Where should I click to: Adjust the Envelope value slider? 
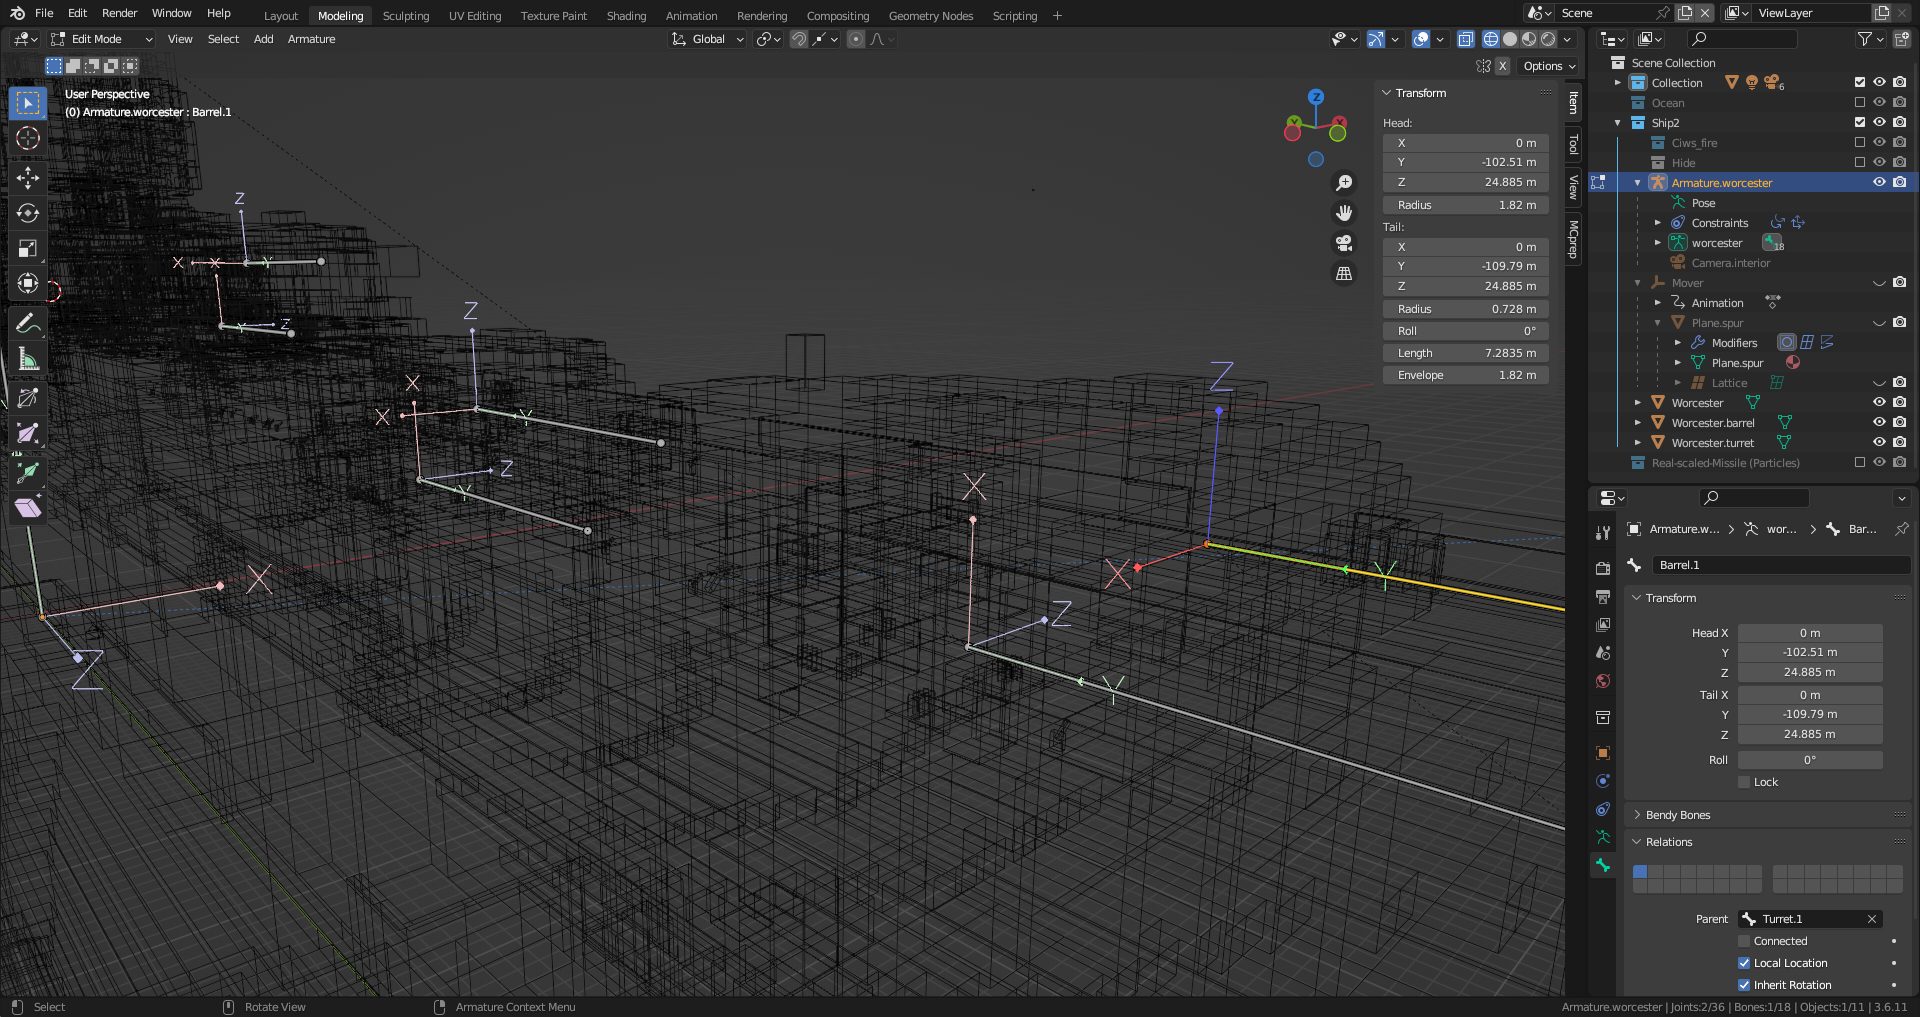1466,375
